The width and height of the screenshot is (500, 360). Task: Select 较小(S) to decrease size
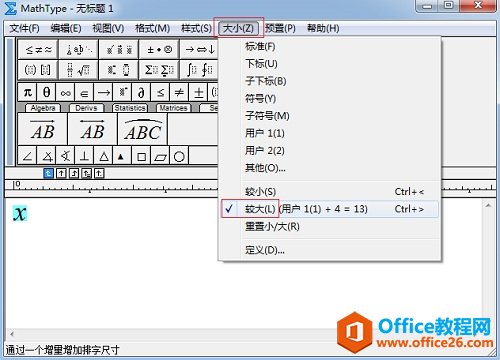330,192
